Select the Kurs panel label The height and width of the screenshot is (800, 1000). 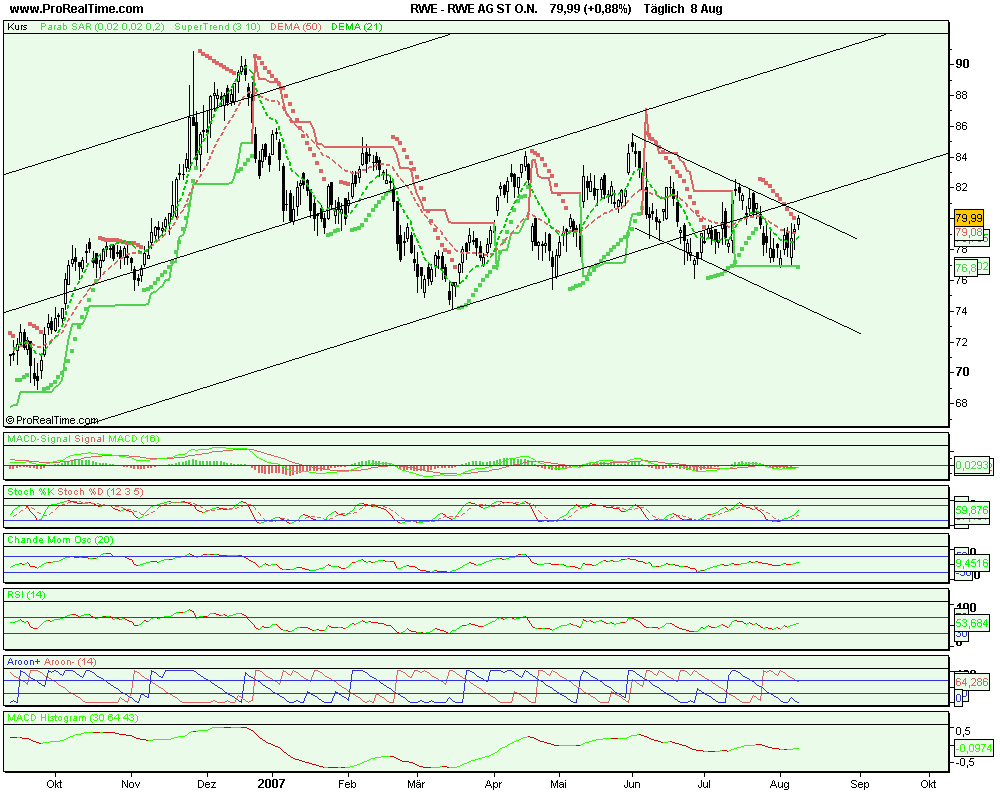17,28
